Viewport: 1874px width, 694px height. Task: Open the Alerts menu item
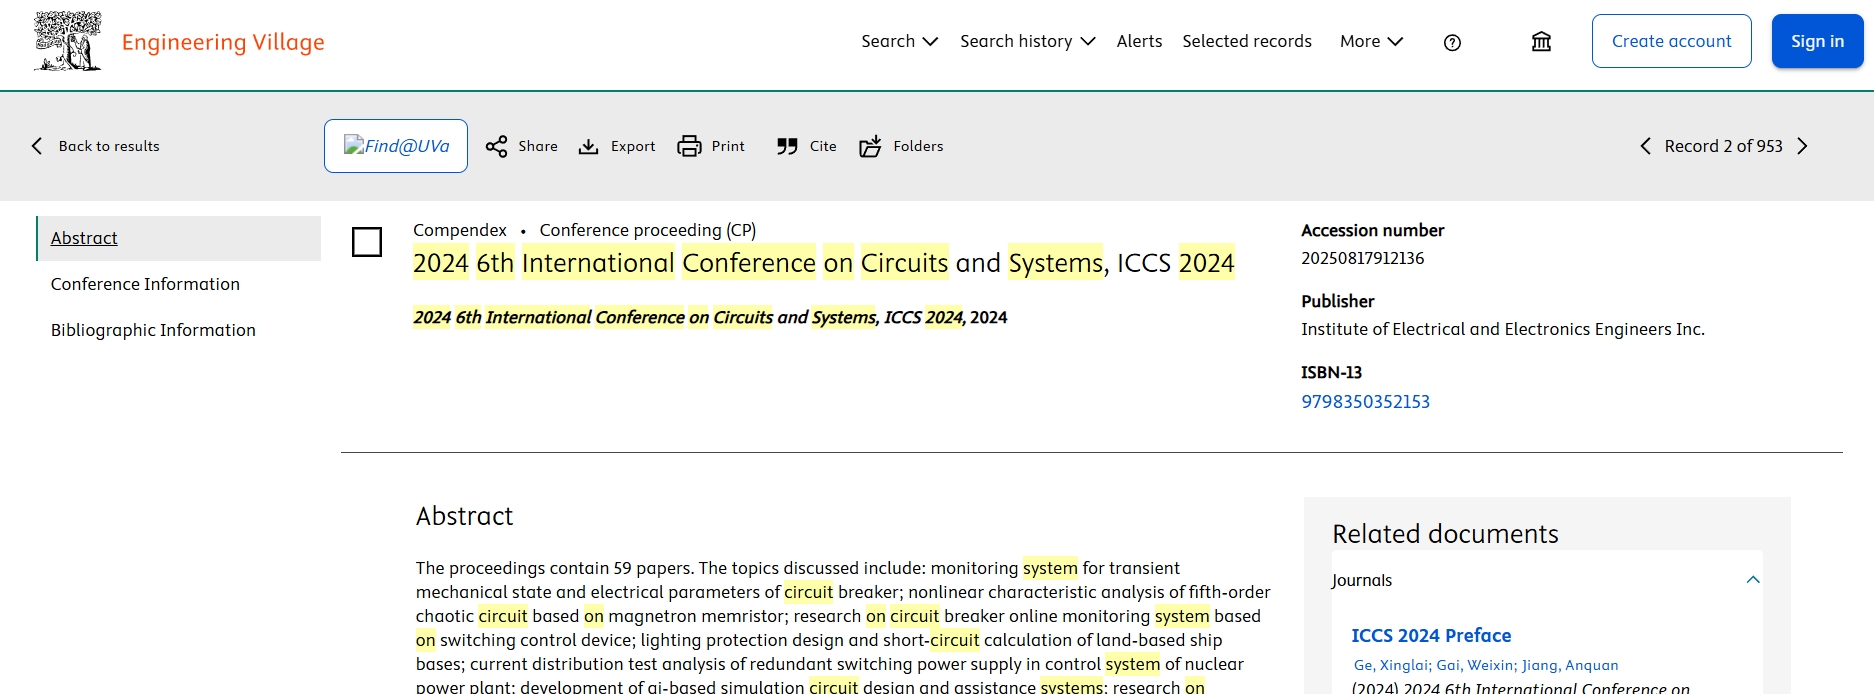coord(1139,41)
